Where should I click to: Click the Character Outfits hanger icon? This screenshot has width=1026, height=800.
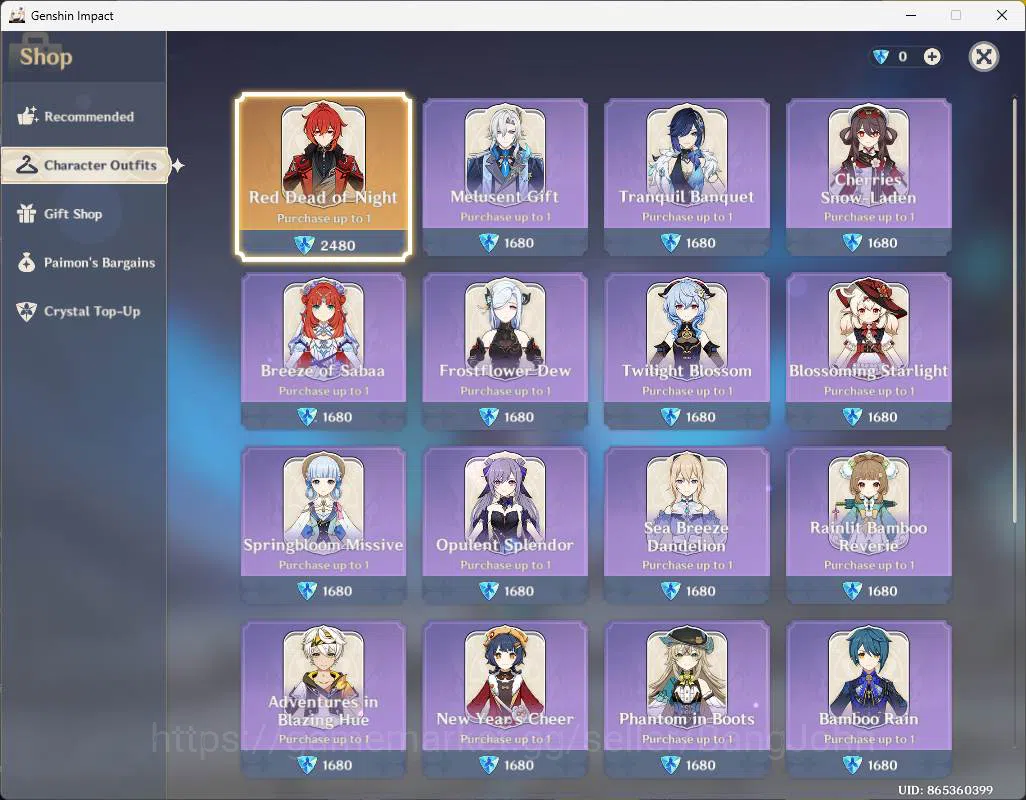tap(27, 165)
